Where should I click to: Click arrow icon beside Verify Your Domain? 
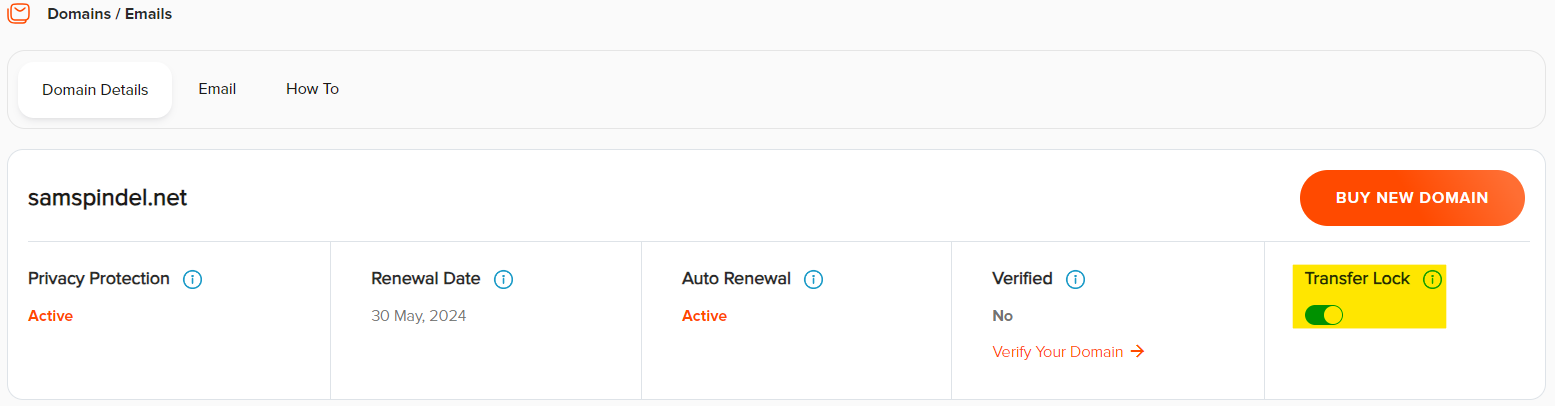1137,352
